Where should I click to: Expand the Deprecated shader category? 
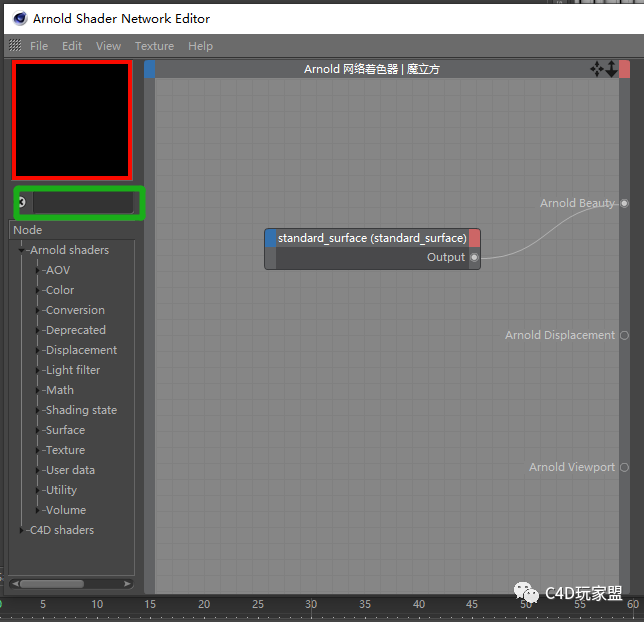click(x=37, y=330)
